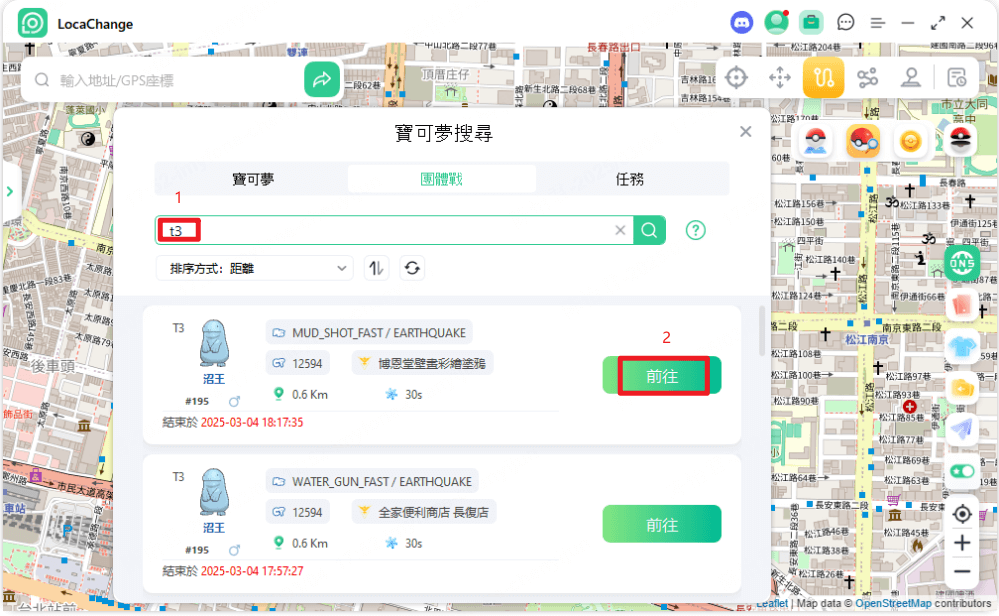Open the green toolbox icon in title bar
Viewport: 999px width, 616px height.
810,24
